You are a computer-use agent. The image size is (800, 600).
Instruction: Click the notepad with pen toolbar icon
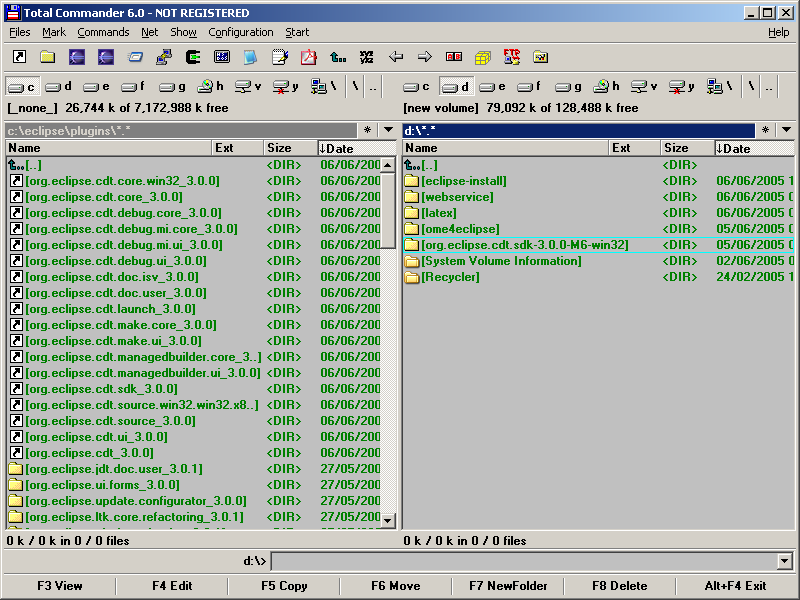pos(280,57)
